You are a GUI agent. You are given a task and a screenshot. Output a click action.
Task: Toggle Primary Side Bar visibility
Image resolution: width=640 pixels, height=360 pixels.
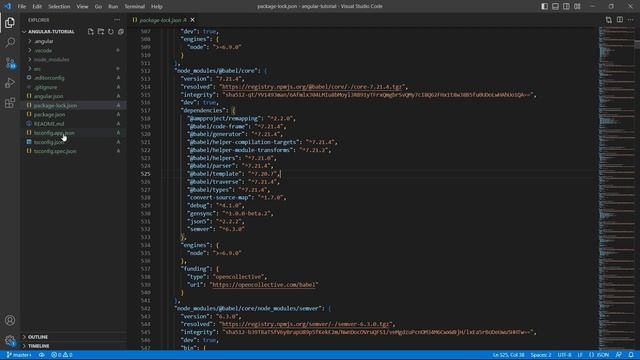(544, 6)
